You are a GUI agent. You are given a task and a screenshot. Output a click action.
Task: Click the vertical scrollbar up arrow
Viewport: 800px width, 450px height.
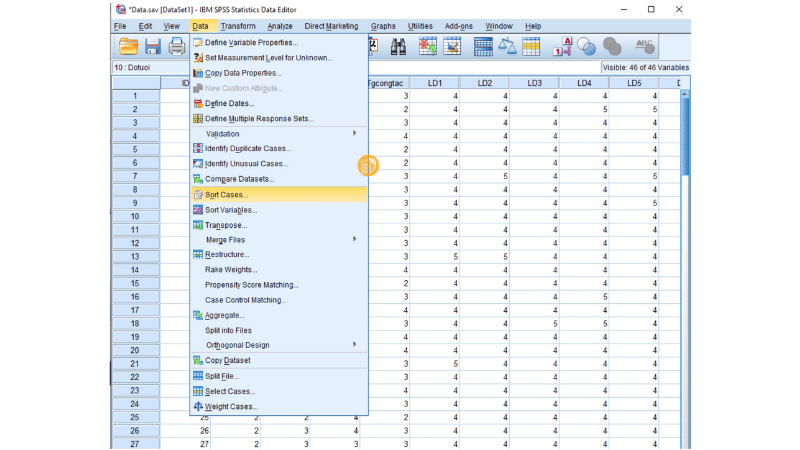click(x=685, y=94)
